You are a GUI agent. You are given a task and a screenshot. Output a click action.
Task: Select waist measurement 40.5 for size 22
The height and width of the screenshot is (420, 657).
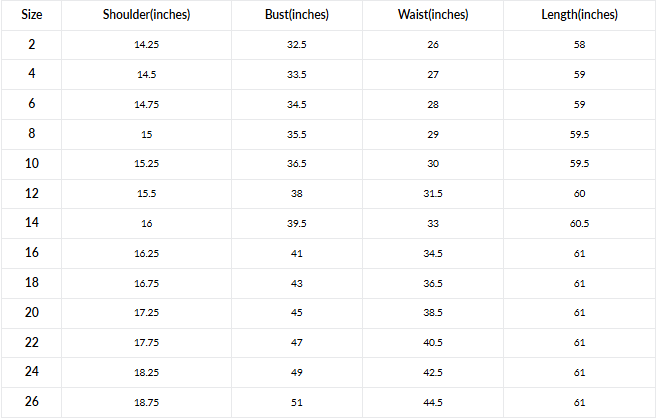pyautogui.click(x=433, y=342)
